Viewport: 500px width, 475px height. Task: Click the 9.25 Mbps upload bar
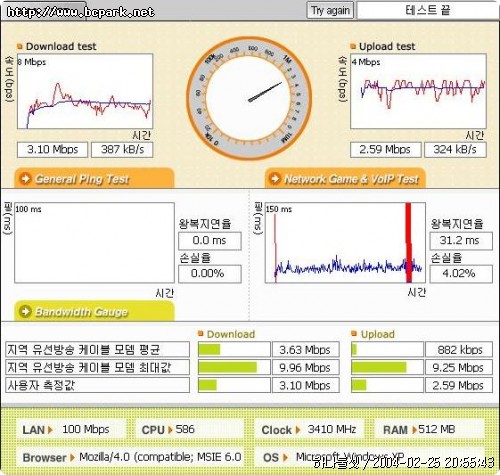click(387, 367)
